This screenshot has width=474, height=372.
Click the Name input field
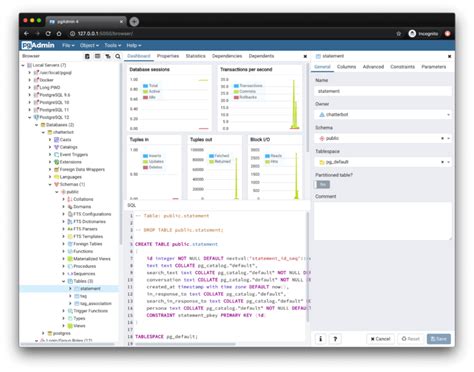coord(383,91)
